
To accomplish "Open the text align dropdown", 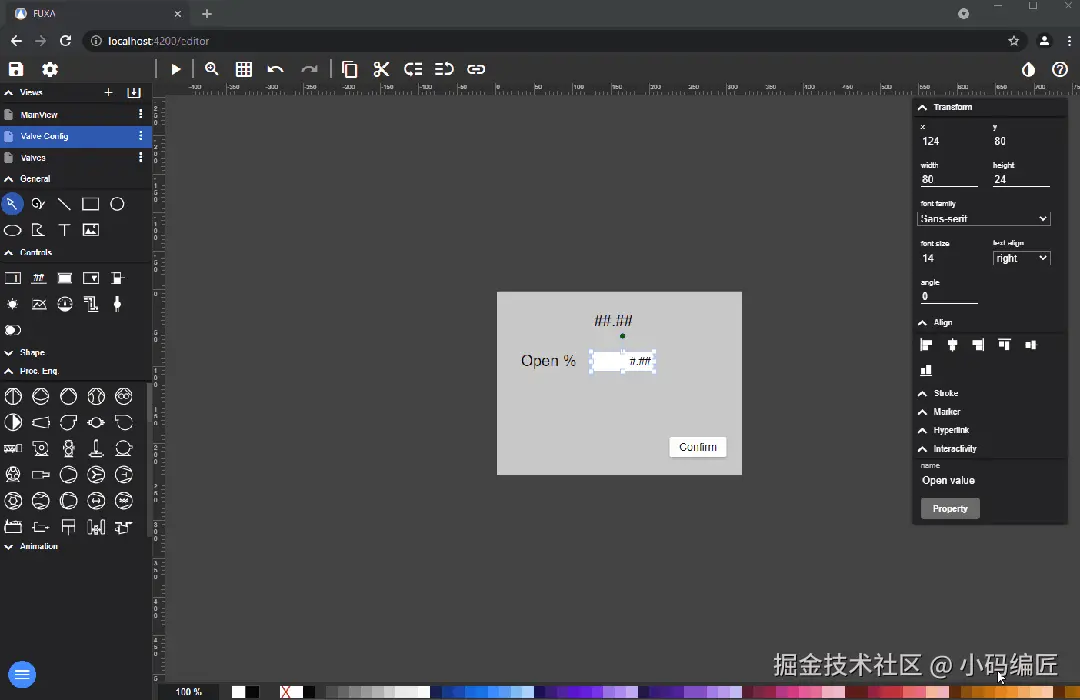I will (1021, 258).
